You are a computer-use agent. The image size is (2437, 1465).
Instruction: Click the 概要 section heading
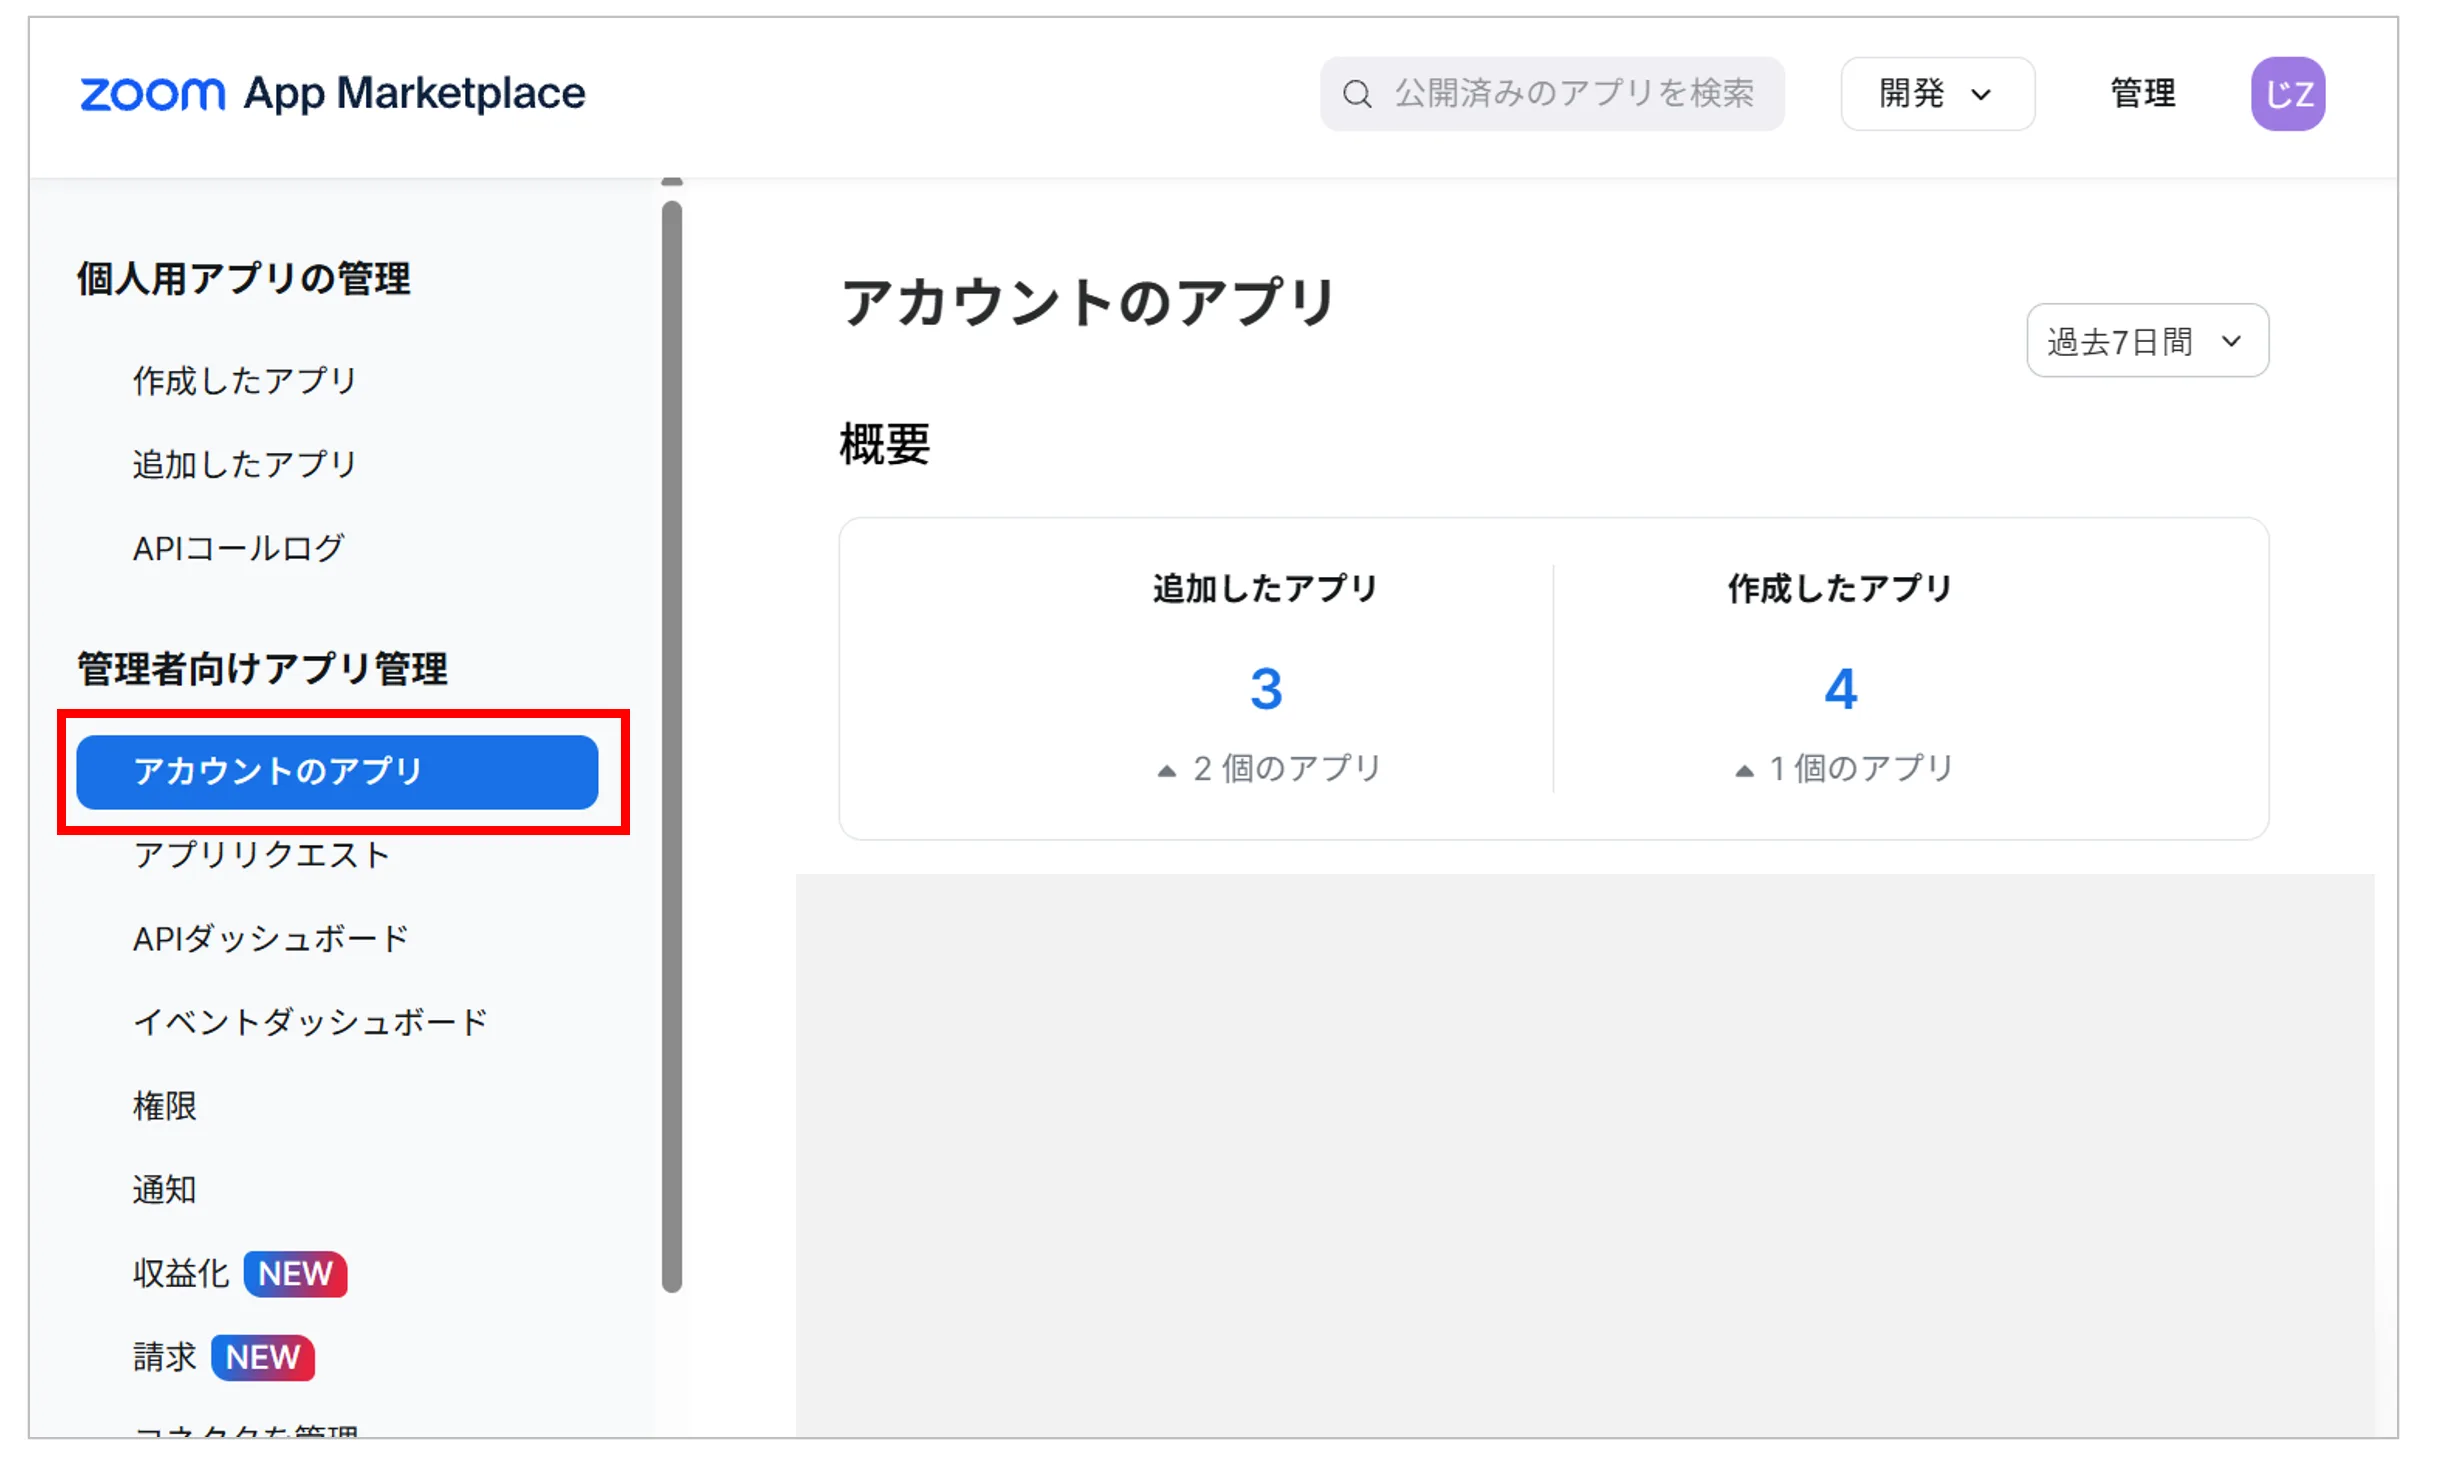point(884,444)
